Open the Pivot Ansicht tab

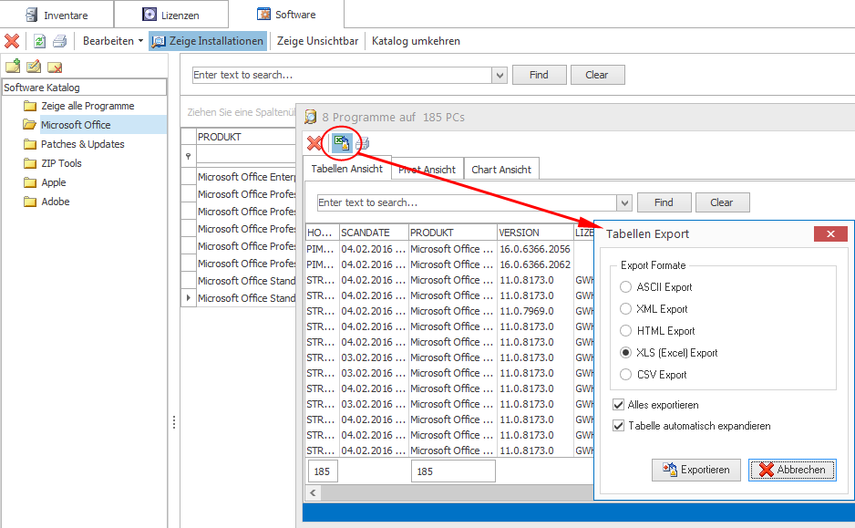(x=428, y=170)
